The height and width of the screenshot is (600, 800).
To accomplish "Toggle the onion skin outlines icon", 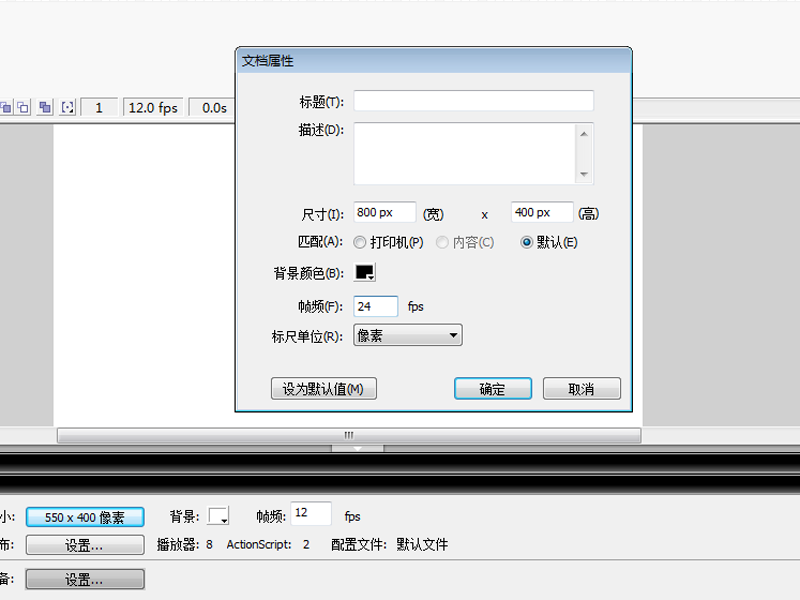I will coord(23,108).
